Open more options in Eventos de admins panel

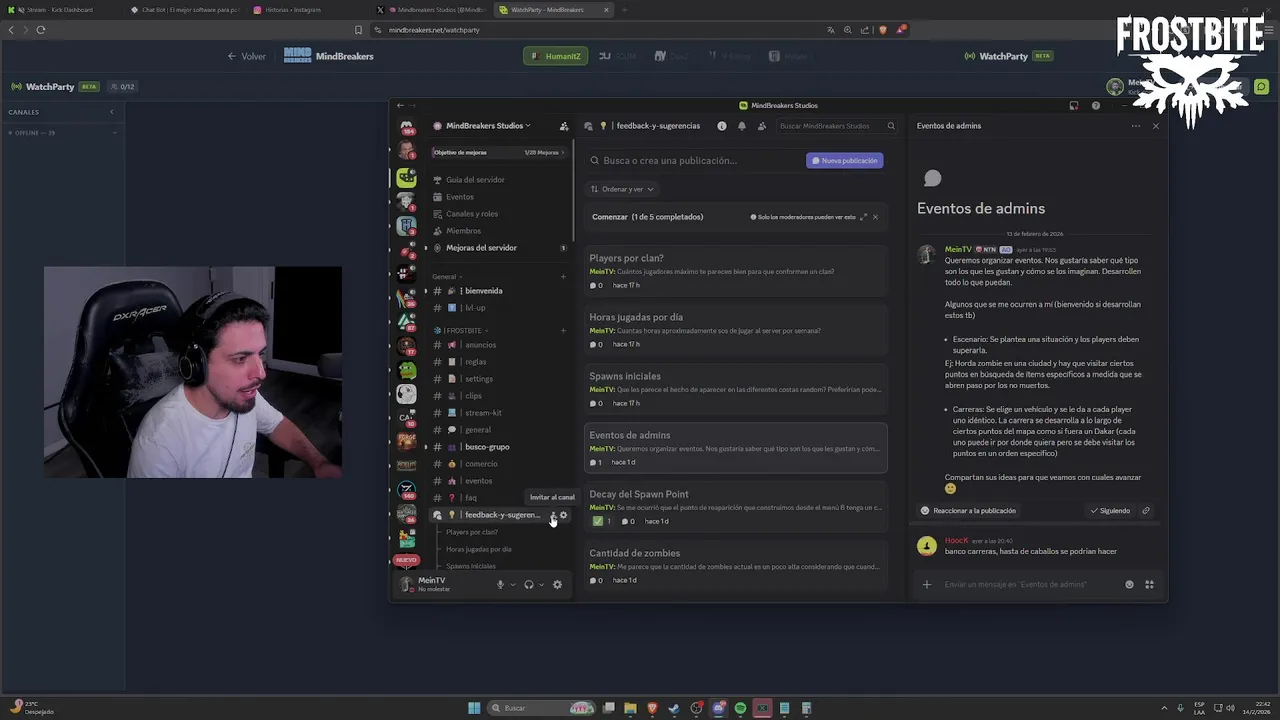pos(1136,126)
